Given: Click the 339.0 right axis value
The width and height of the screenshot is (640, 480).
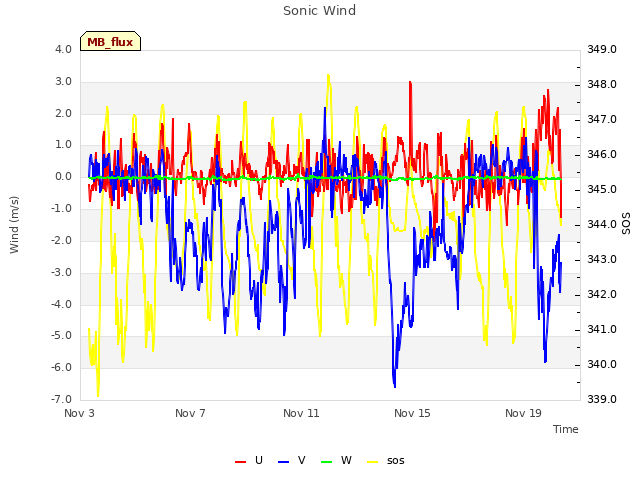Looking at the screenshot, I should pyautogui.click(x=602, y=399).
